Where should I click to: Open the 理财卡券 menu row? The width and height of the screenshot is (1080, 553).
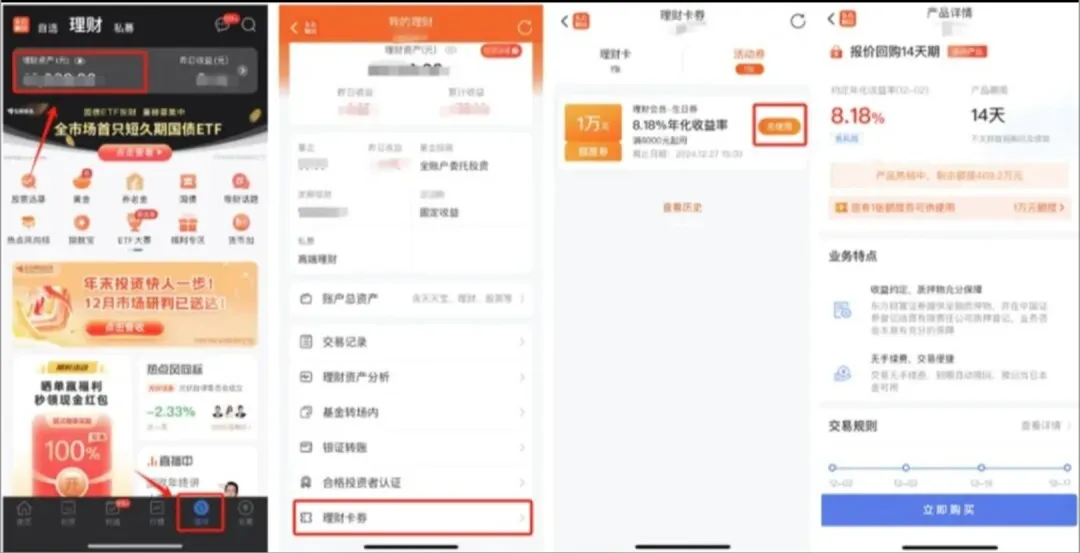click(x=412, y=517)
